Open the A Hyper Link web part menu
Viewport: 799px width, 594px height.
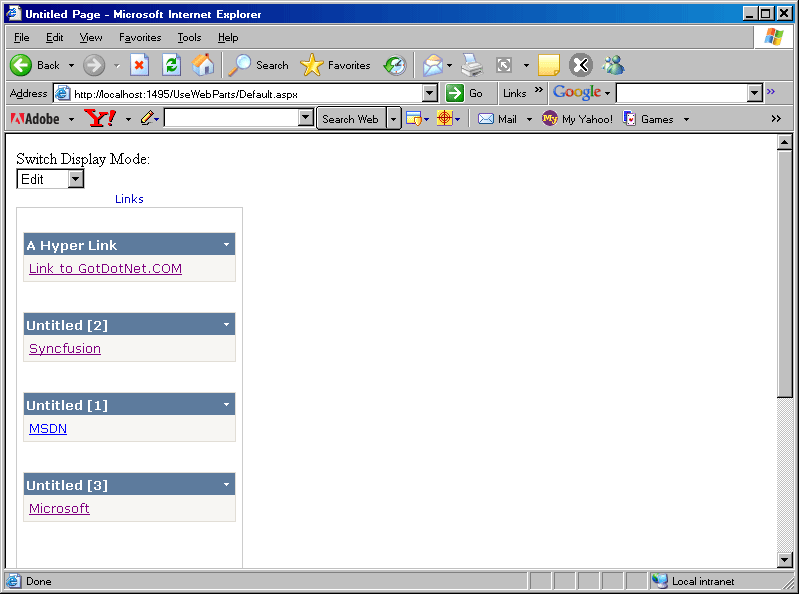coord(226,245)
